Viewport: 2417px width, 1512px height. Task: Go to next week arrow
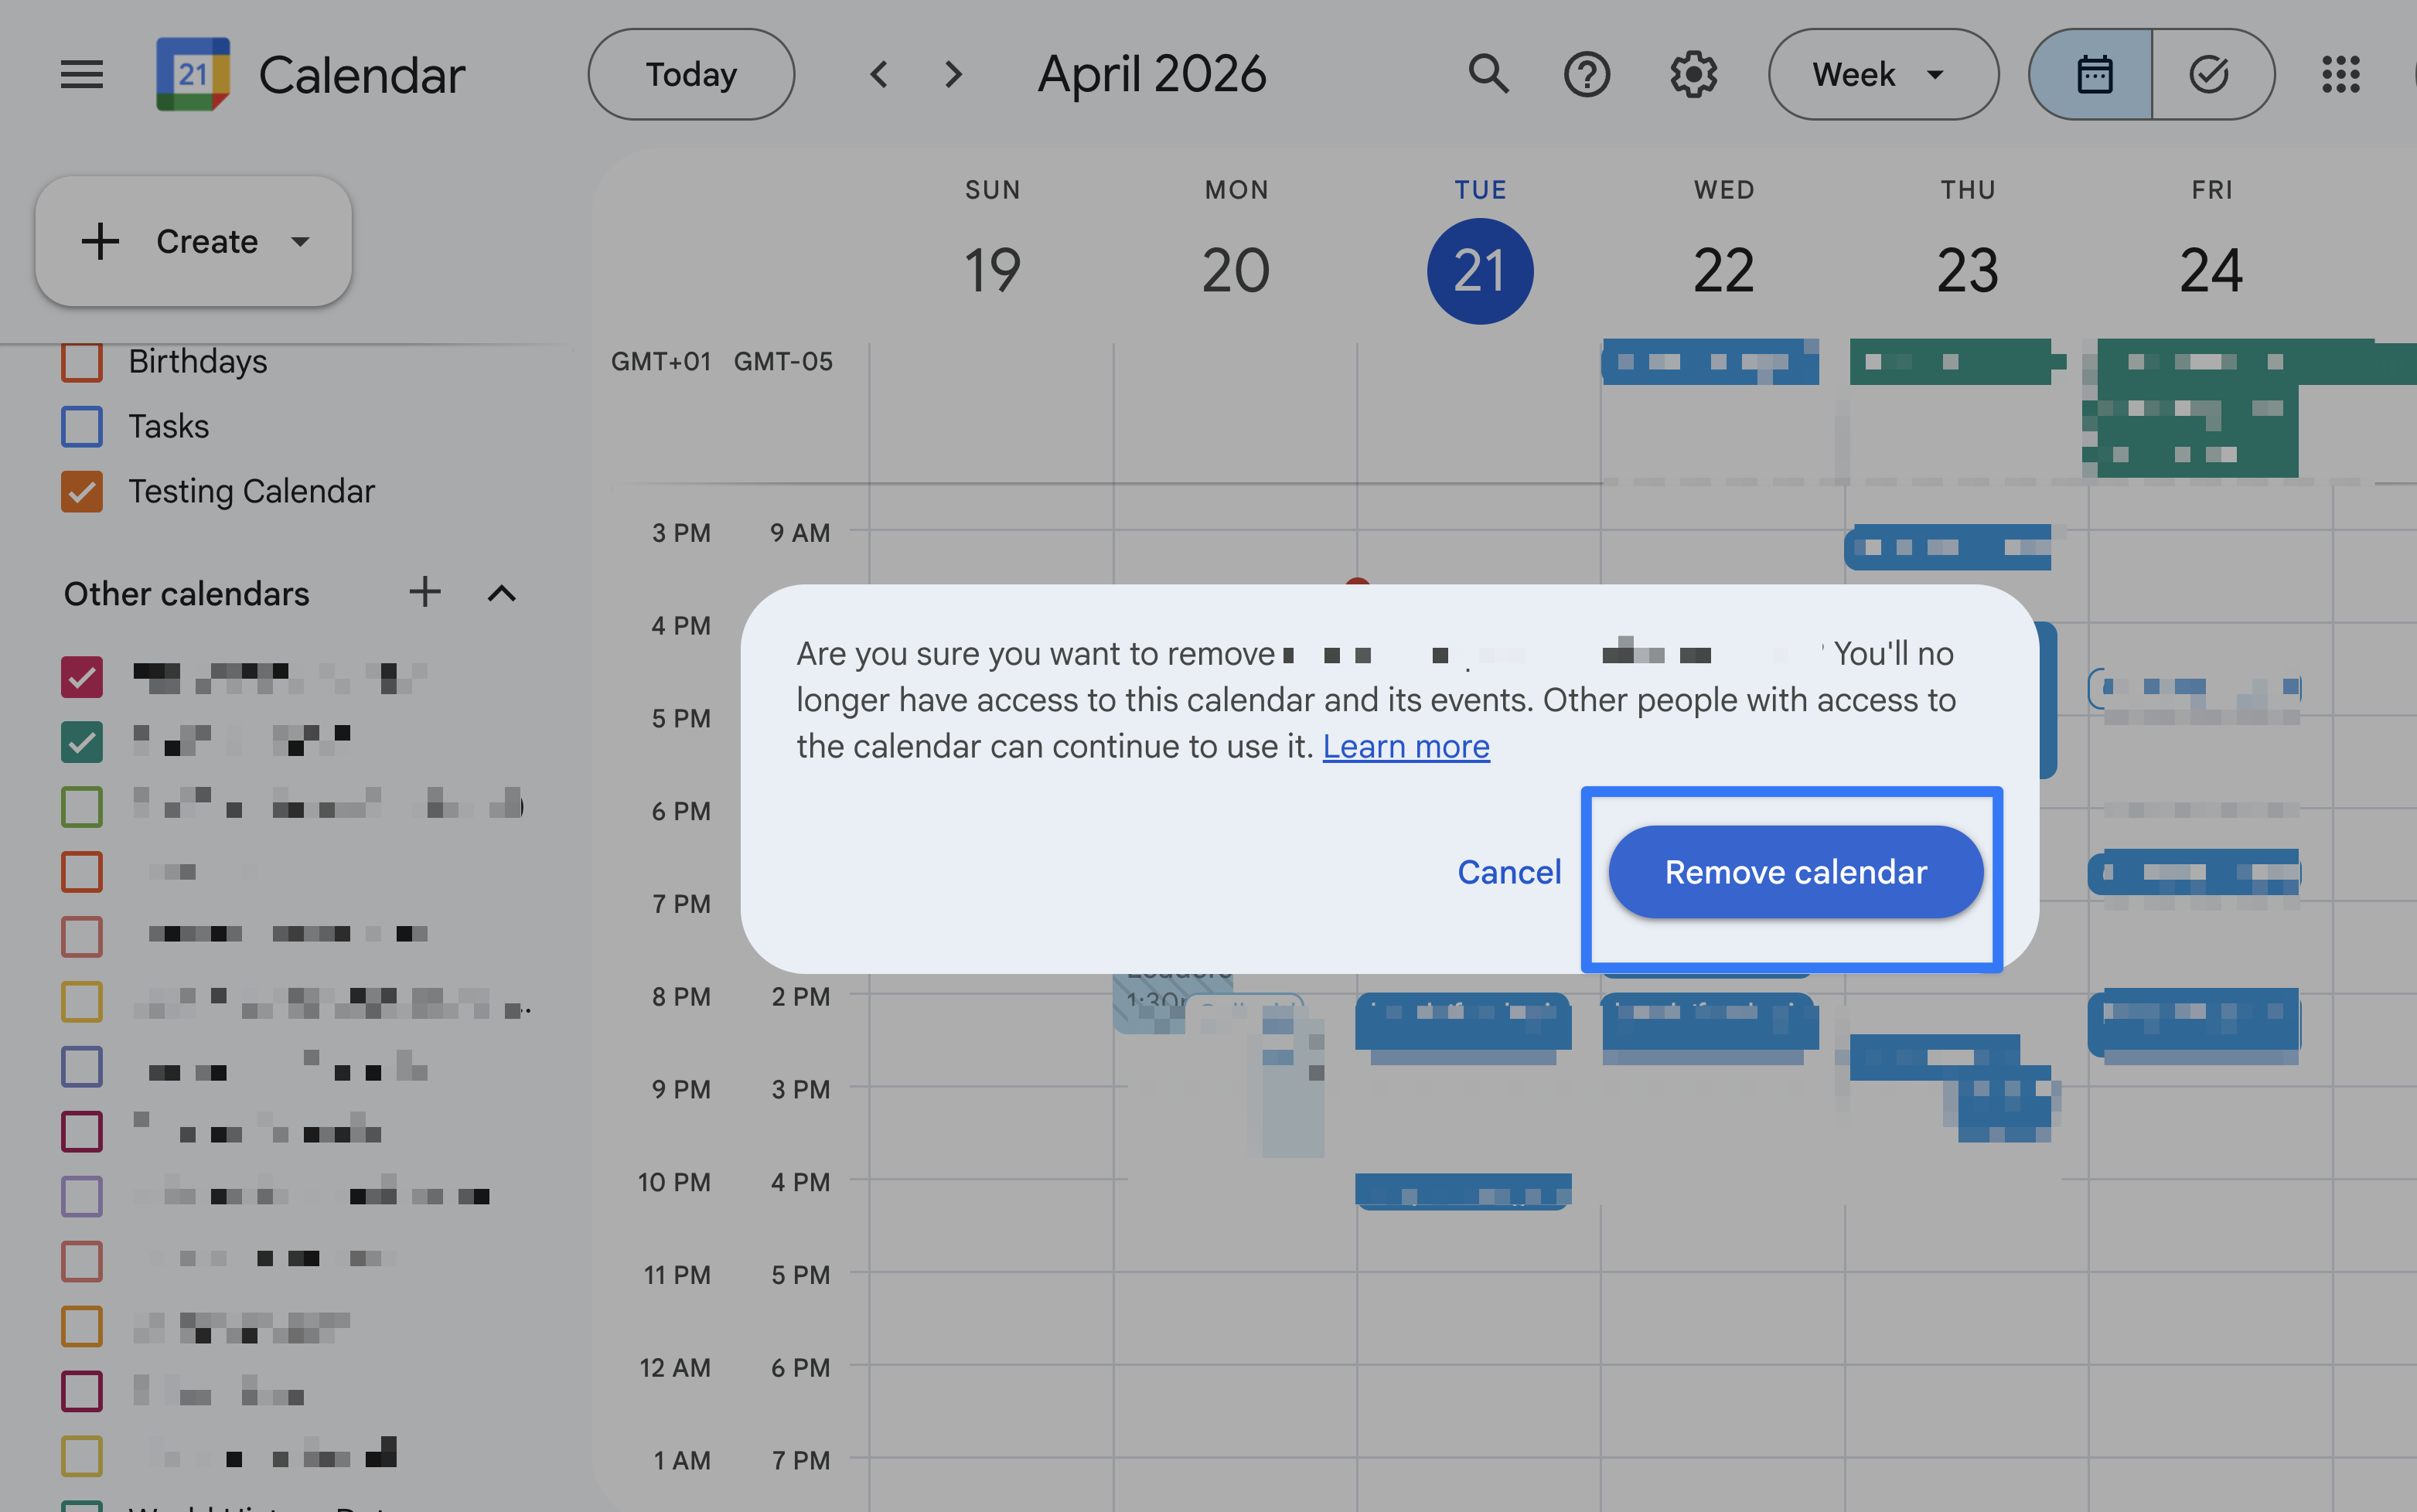(953, 74)
